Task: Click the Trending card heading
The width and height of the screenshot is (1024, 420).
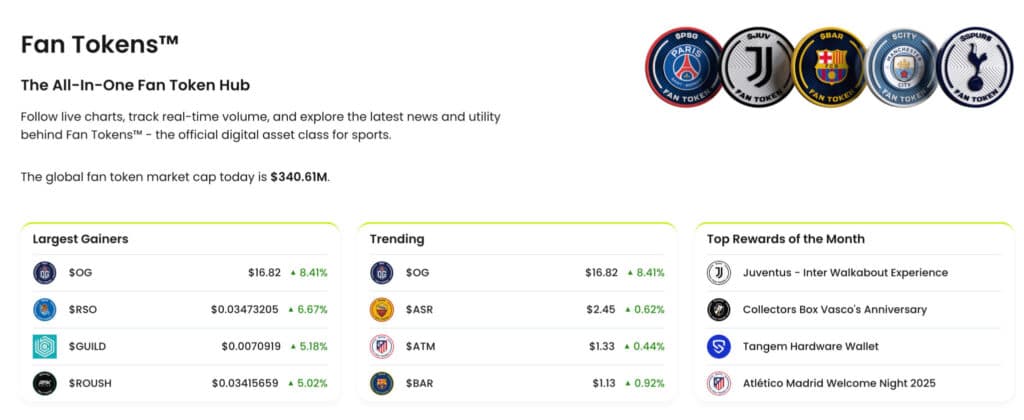Action: pos(397,239)
